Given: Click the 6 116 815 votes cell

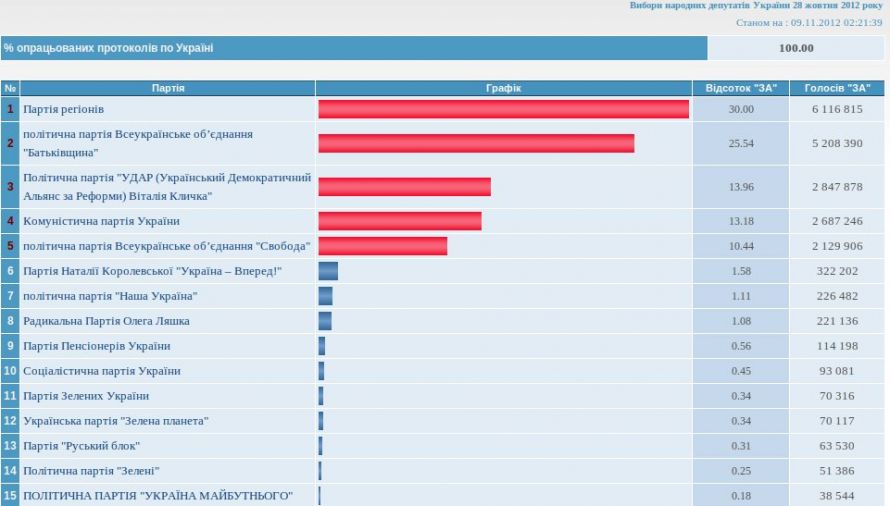Looking at the screenshot, I should pos(838,109).
